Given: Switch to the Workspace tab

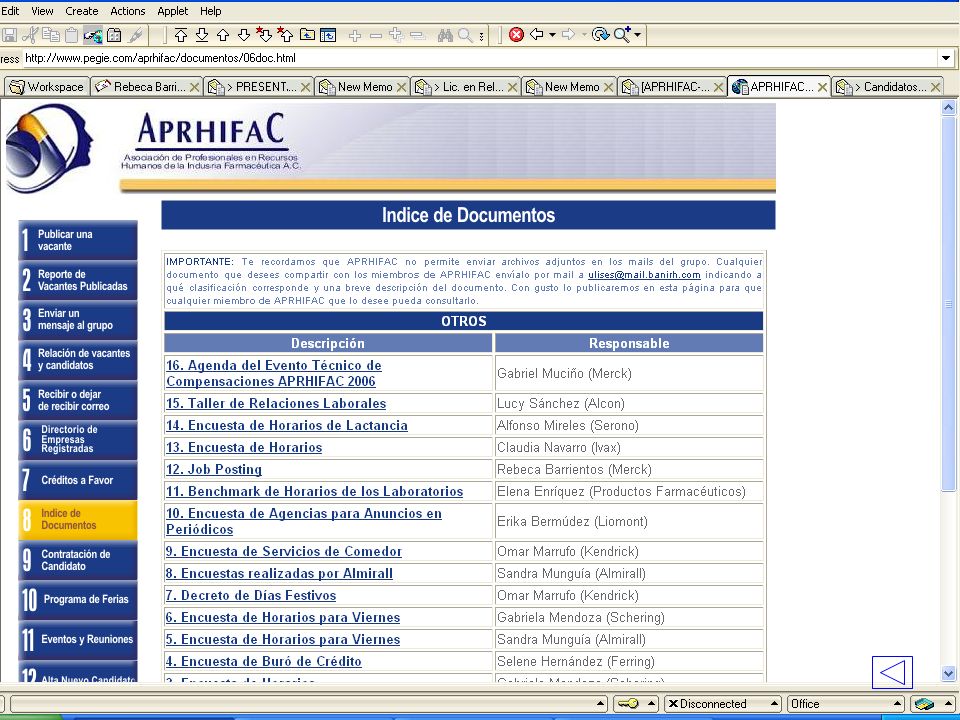Looking at the screenshot, I should (x=47, y=87).
